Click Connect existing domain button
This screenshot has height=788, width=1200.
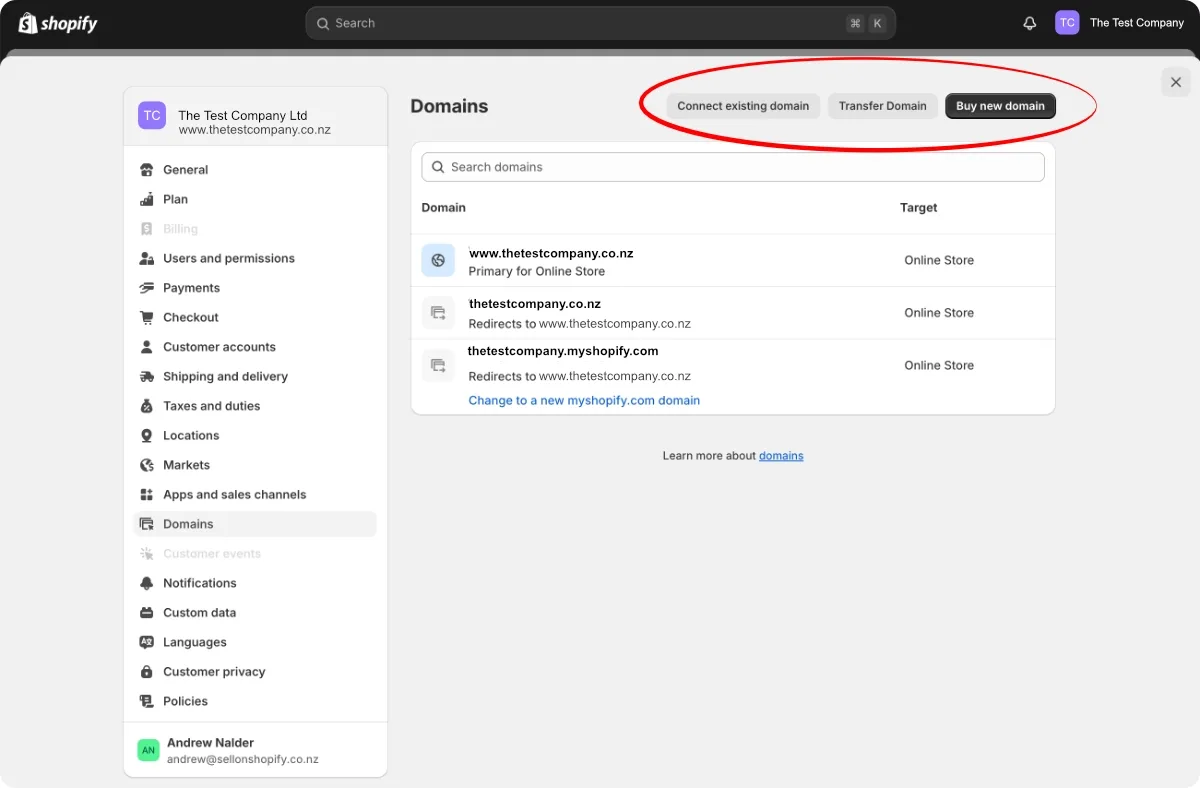pos(743,106)
